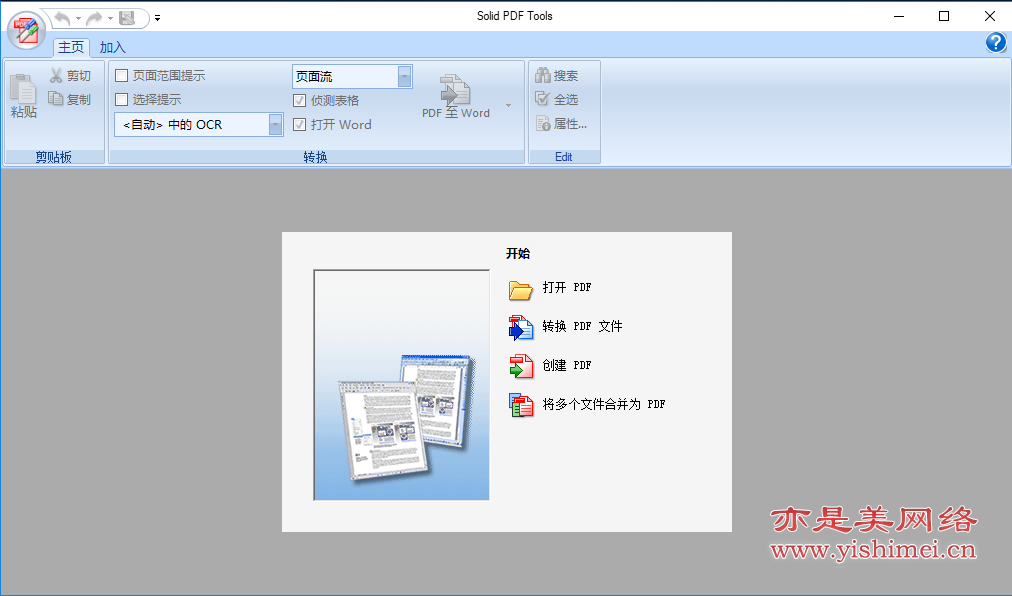
Task: Click the Undo arrow in quick access toolbar
Action: pyautogui.click(x=62, y=18)
